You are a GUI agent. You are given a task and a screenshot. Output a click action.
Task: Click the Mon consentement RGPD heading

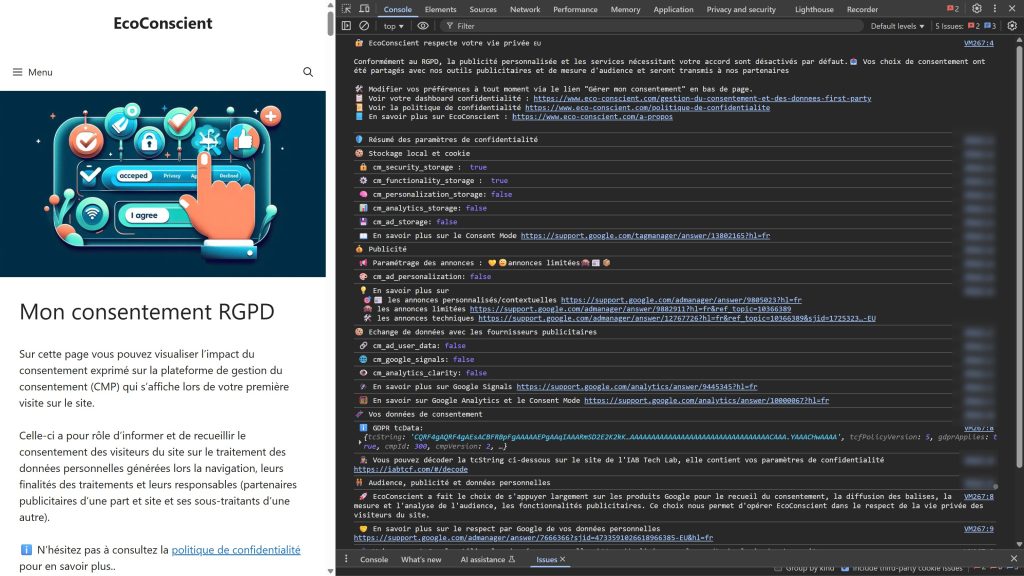tap(147, 312)
